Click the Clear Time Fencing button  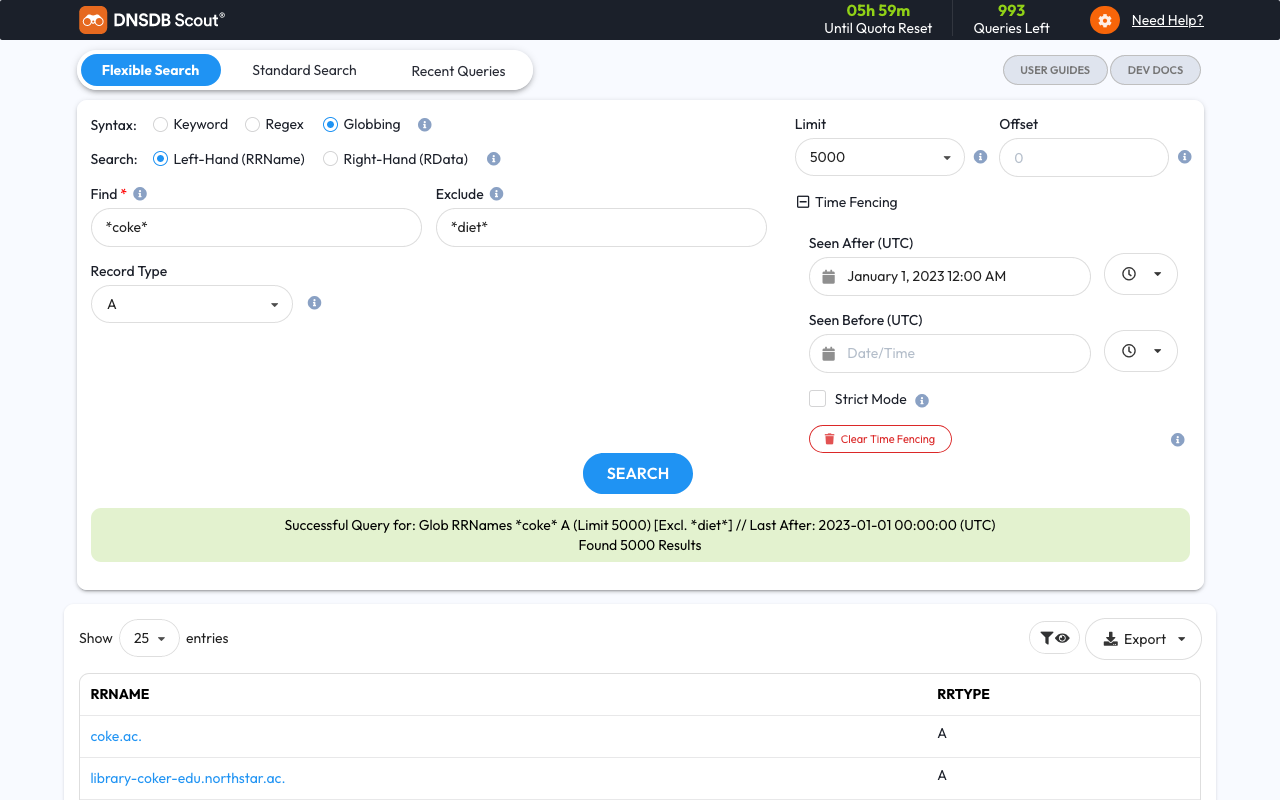point(879,439)
